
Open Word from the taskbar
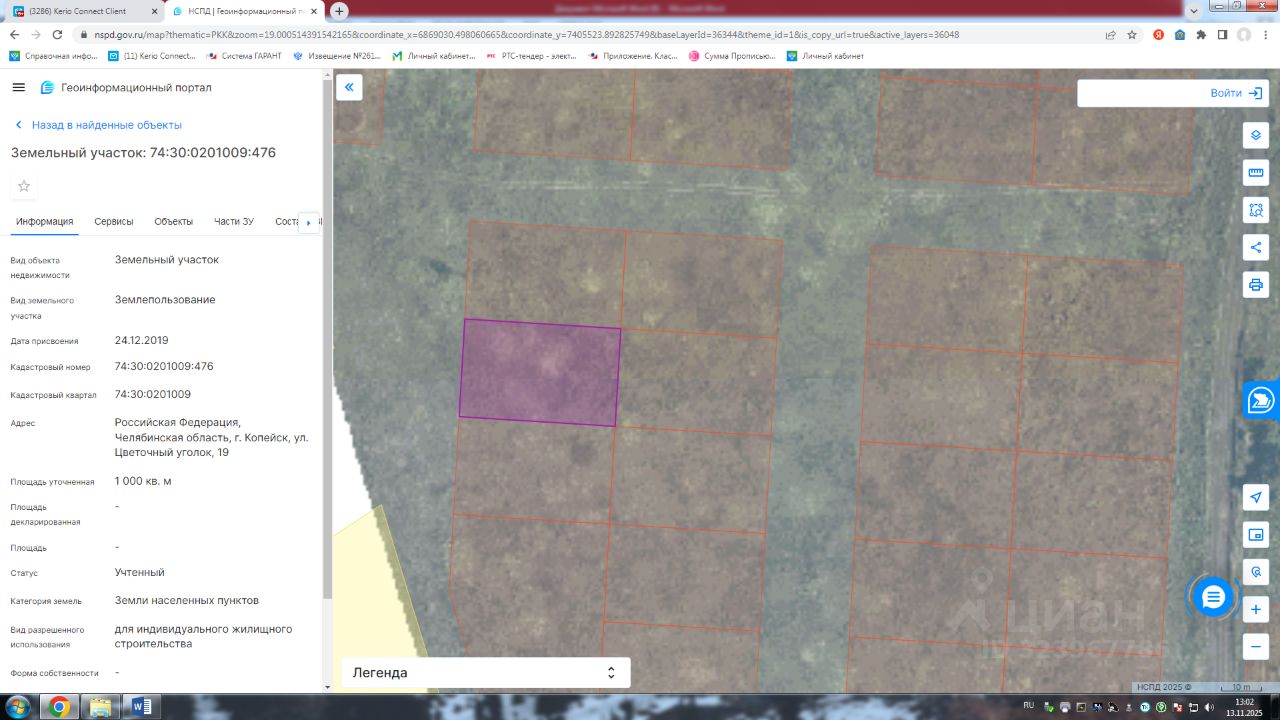[x=141, y=707]
